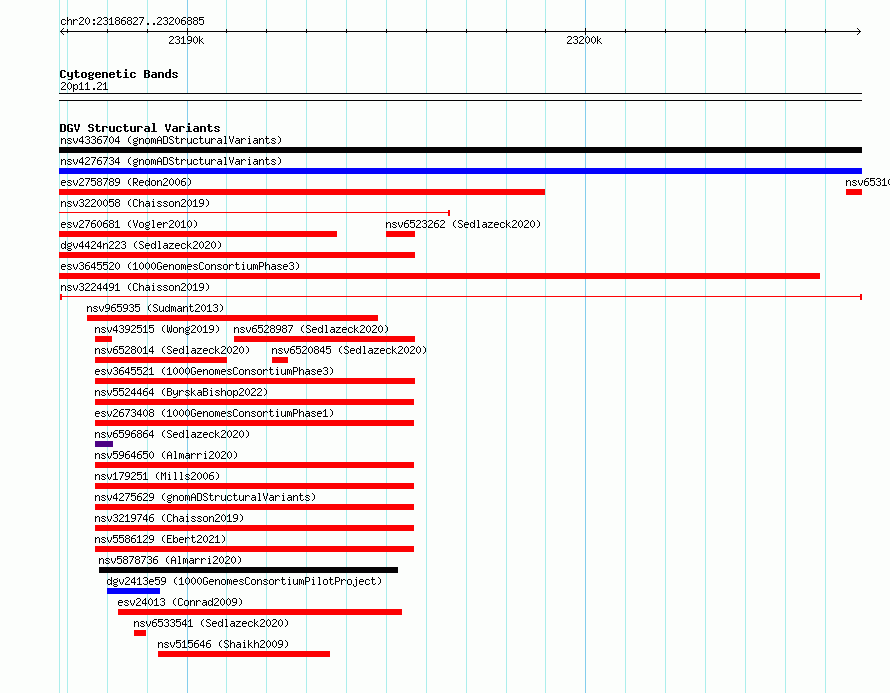The image size is (890, 693).
Task: Click the nsv6596864 (Sedlazeck2020) label
Action: pos(172,434)
